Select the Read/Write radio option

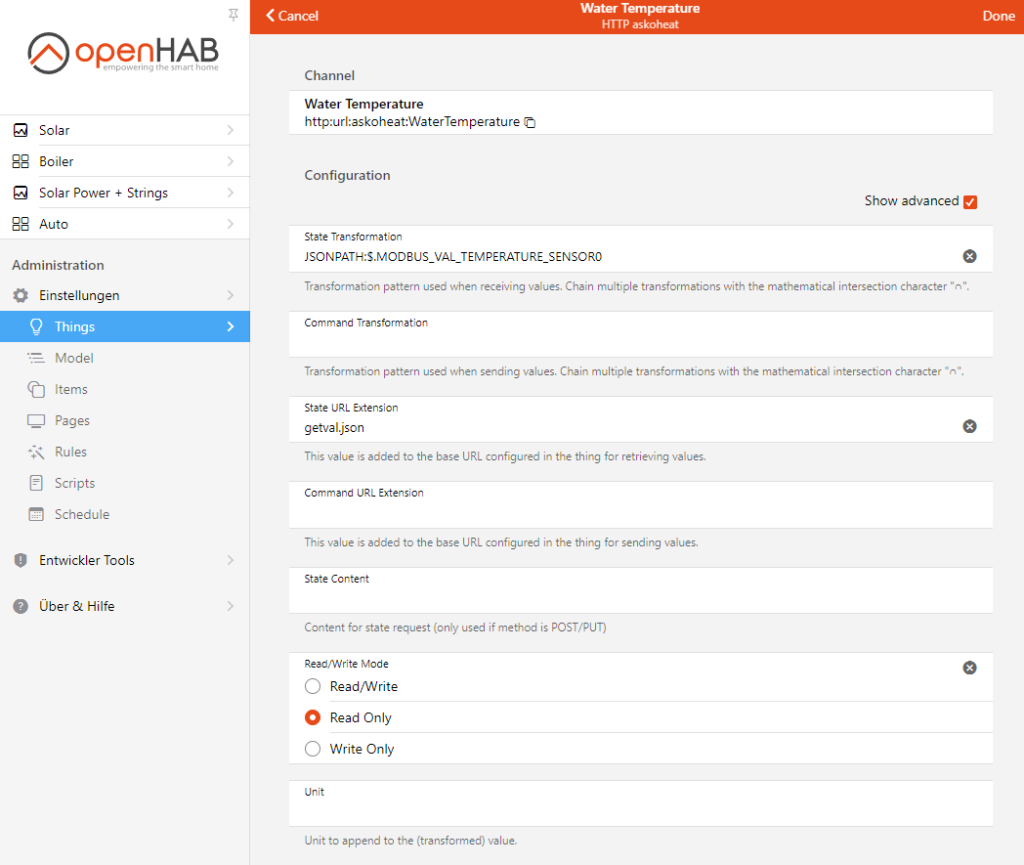[313, 686]
